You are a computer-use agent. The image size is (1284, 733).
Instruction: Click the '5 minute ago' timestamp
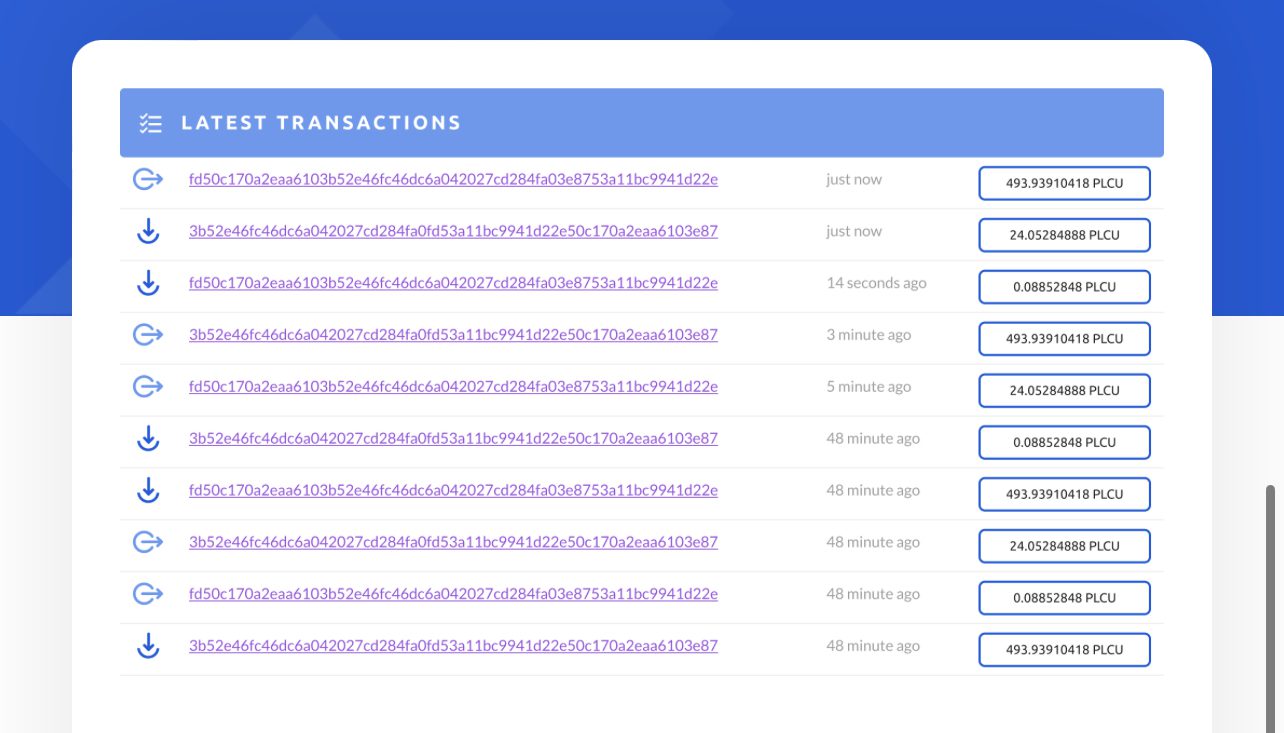pyautogui.click(x=868, y=387)
